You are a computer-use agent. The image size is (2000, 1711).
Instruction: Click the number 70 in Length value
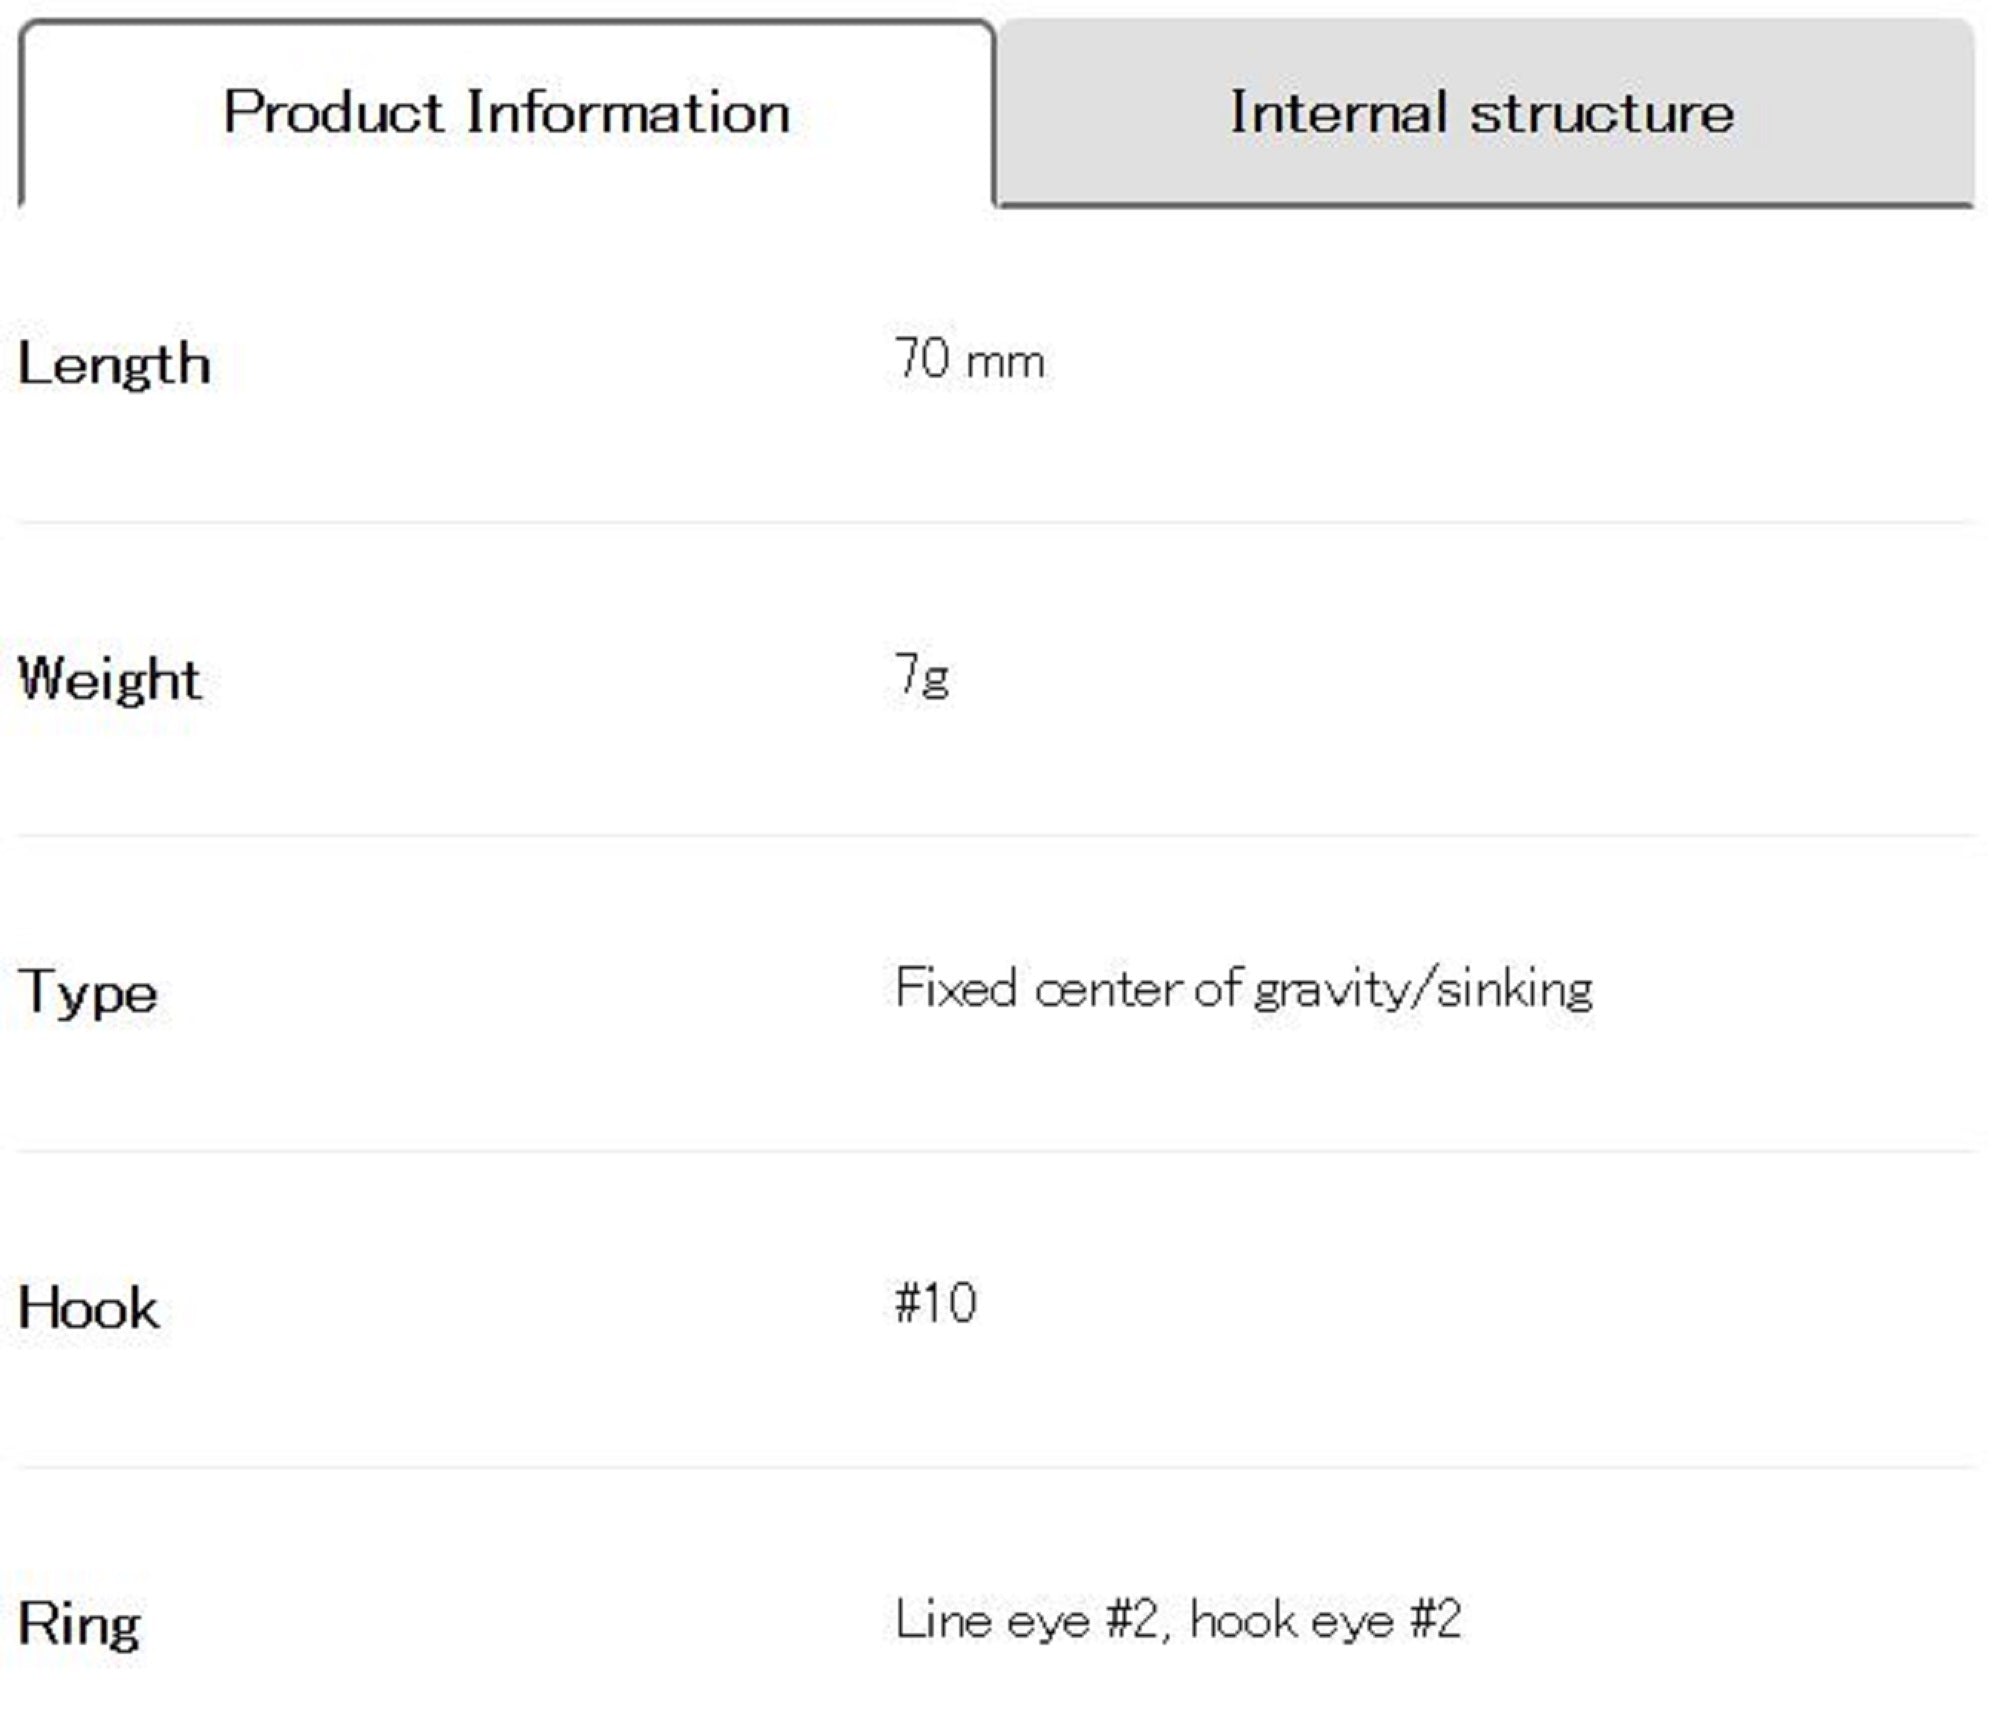coord(922,359)
